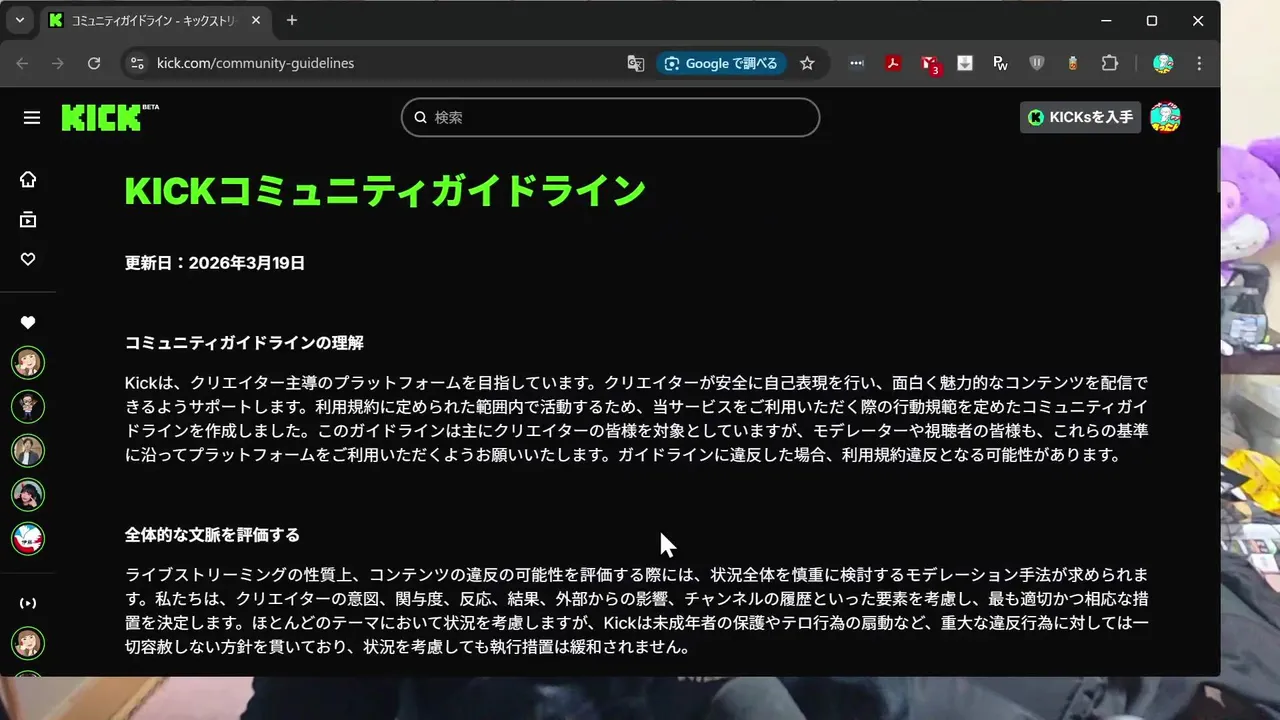
Task: Click the 全体的な文脈を評価する heading
Action: tap(212, 535)
